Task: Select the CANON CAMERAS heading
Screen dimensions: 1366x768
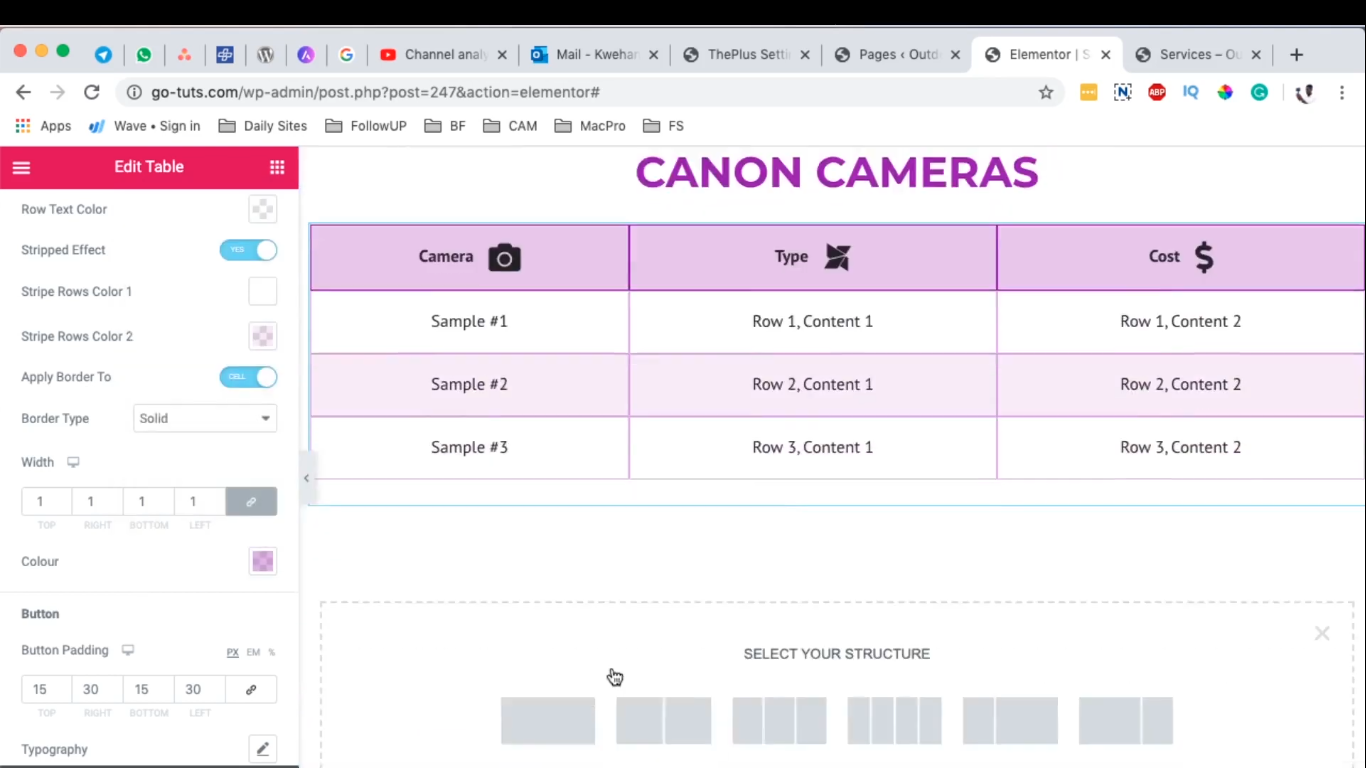Action: tap(837, 172)
